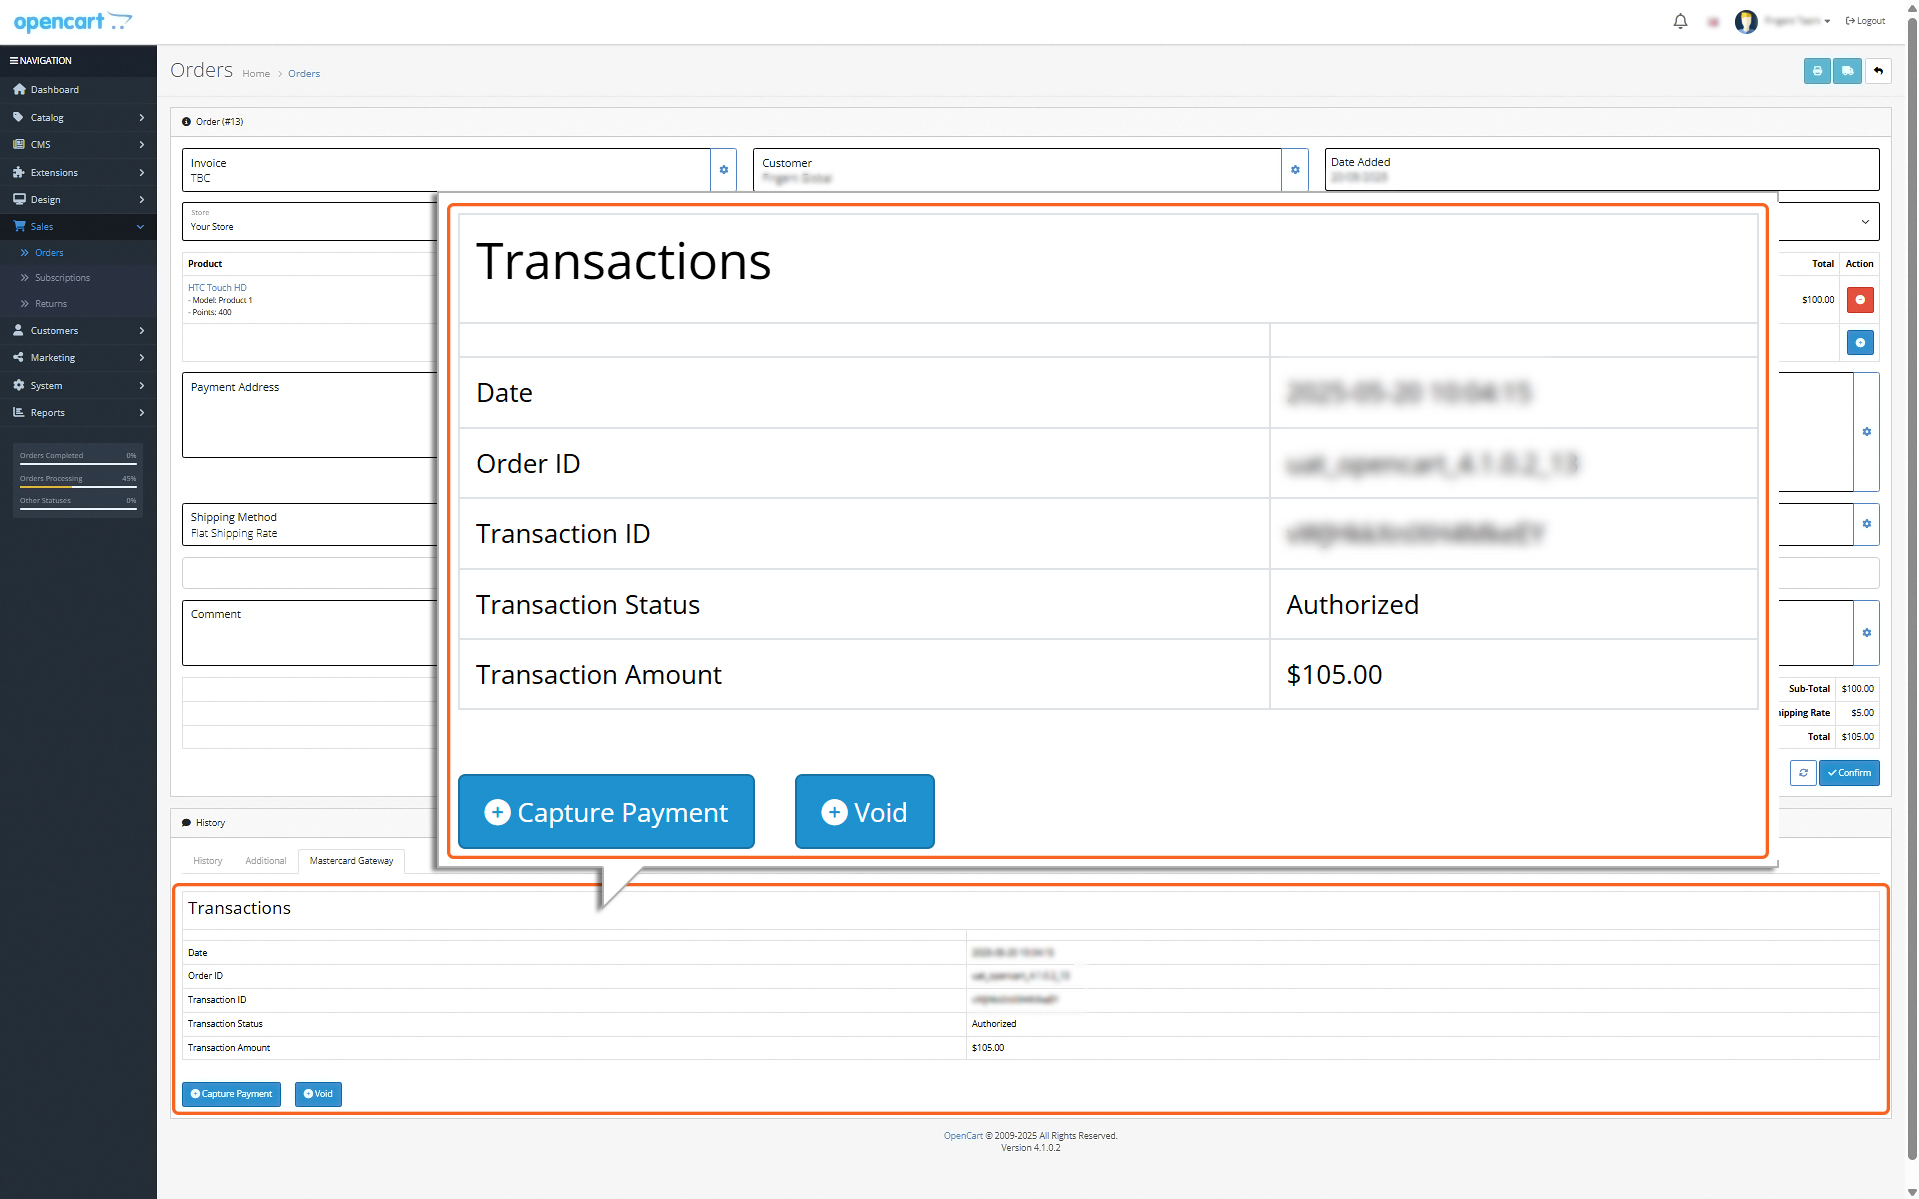The image size is (1919, 1199).
Task: Expand the CMS menu
Action: click(78, 145)
